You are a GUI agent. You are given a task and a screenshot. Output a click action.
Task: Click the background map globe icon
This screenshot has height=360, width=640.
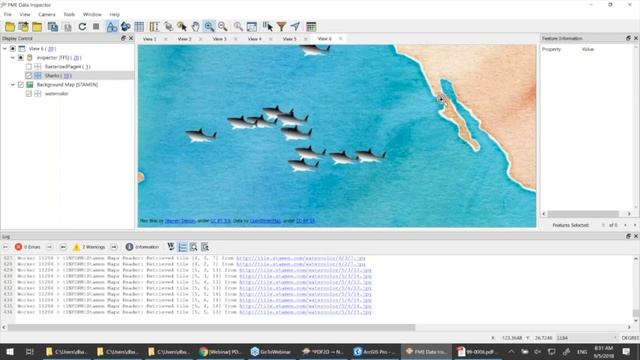point(125,27)
